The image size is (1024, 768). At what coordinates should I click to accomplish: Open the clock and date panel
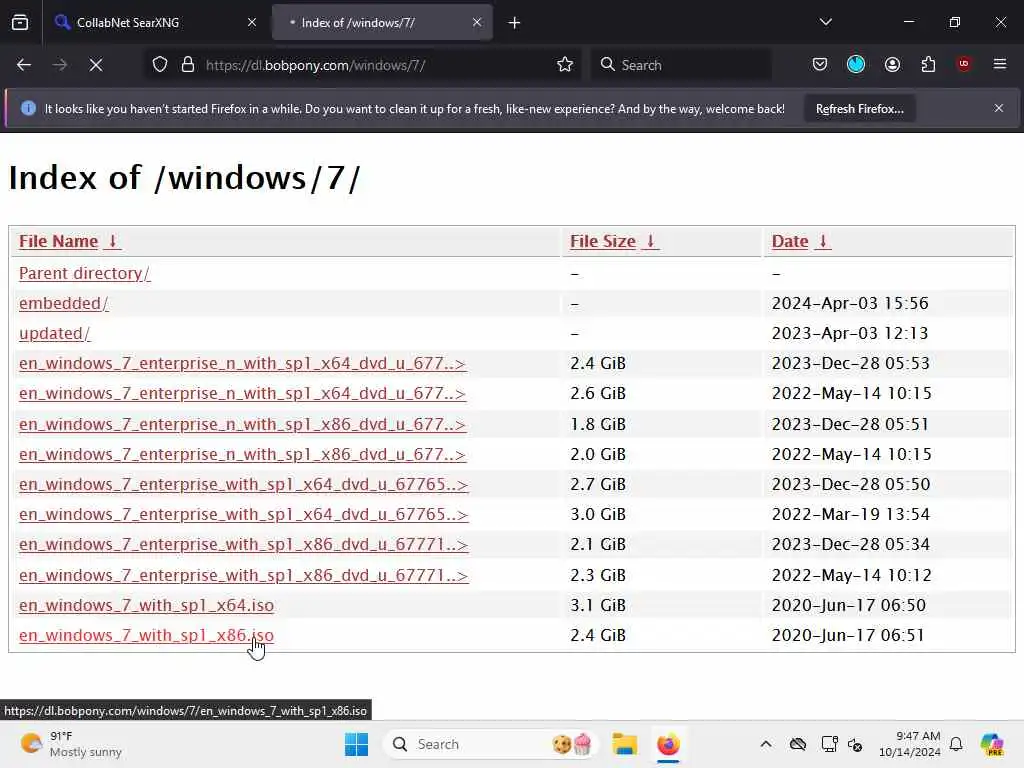pos(909,744)
